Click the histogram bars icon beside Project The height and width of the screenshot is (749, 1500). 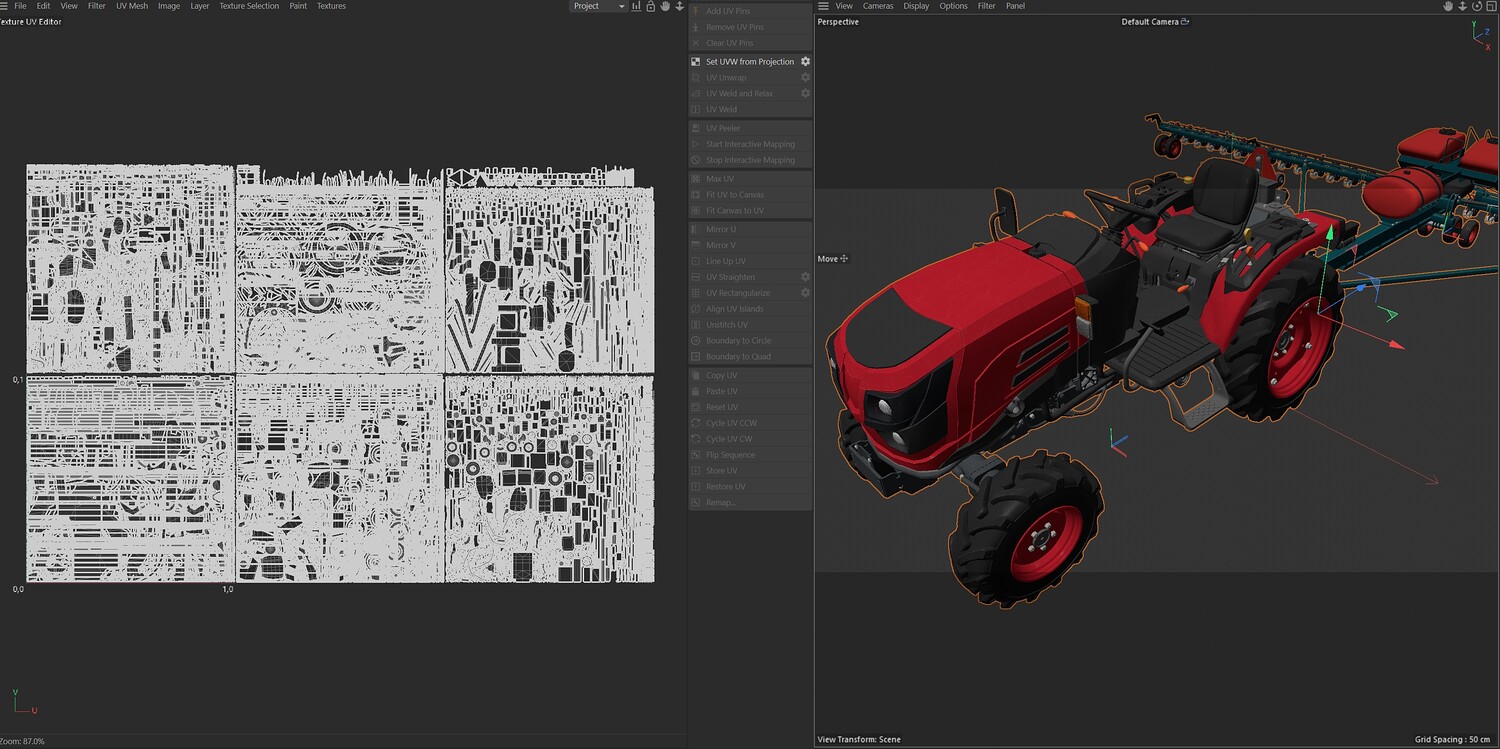click(637, 6)
